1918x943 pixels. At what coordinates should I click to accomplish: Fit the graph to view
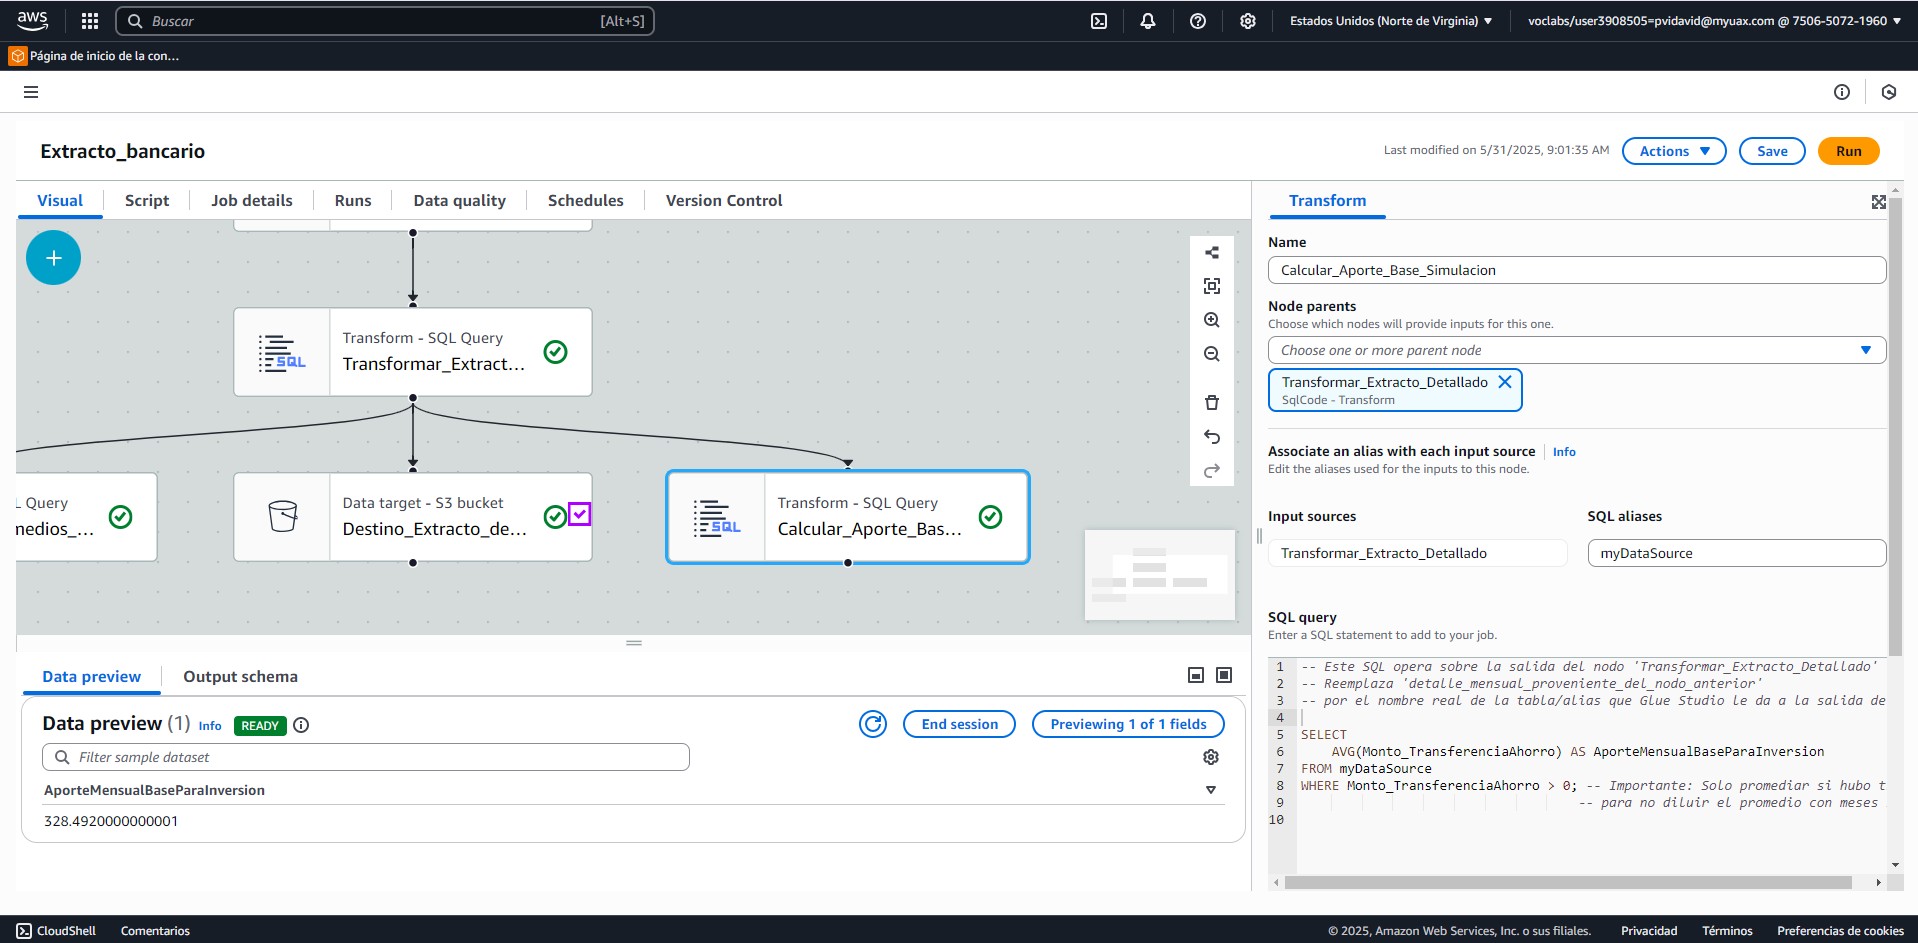point(1212,286)
